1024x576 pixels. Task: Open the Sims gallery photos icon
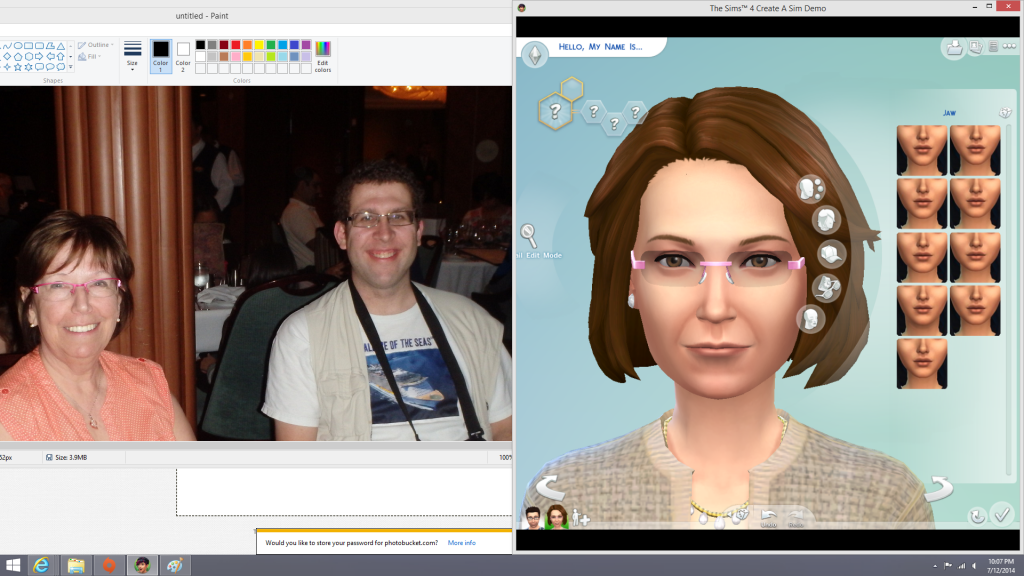(976, 47)
